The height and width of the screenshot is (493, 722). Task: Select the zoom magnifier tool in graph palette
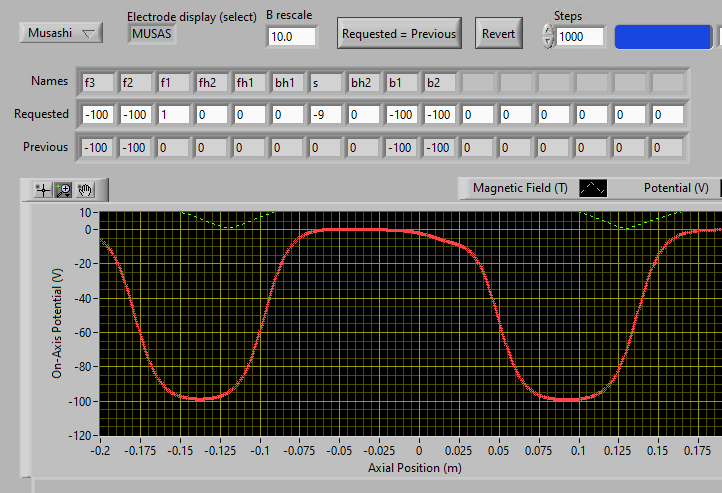pyautogui.click(x=64, y=189)
